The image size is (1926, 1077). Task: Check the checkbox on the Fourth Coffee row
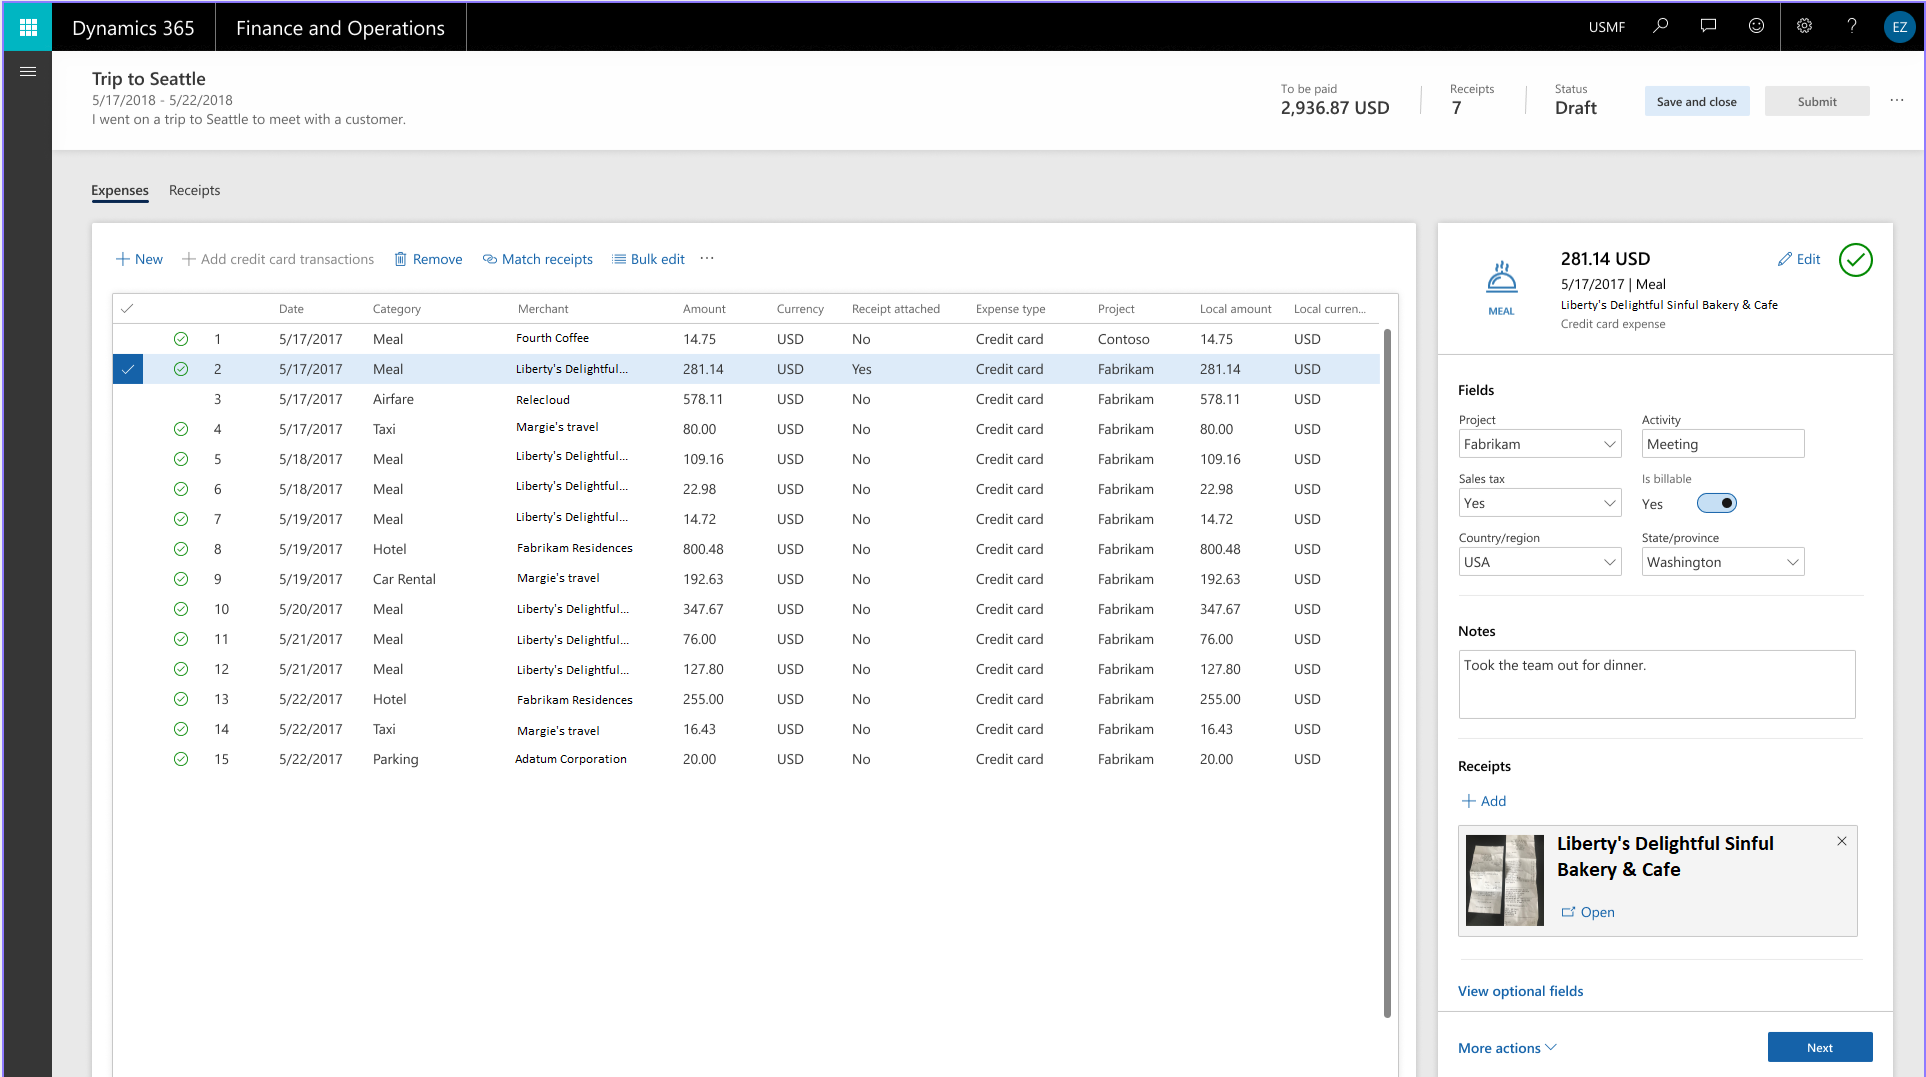click(128, 339)
